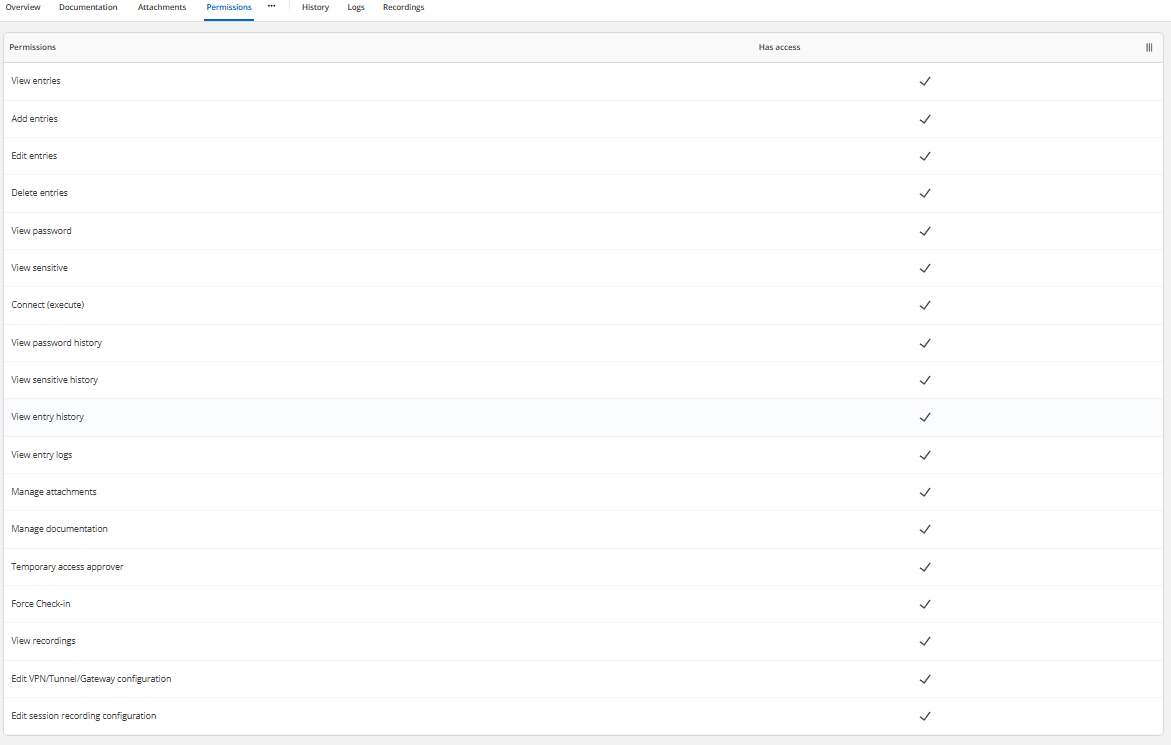Select the Temporary access approver row
This screenshot has height=745, width=1171.
coord(583,567)
